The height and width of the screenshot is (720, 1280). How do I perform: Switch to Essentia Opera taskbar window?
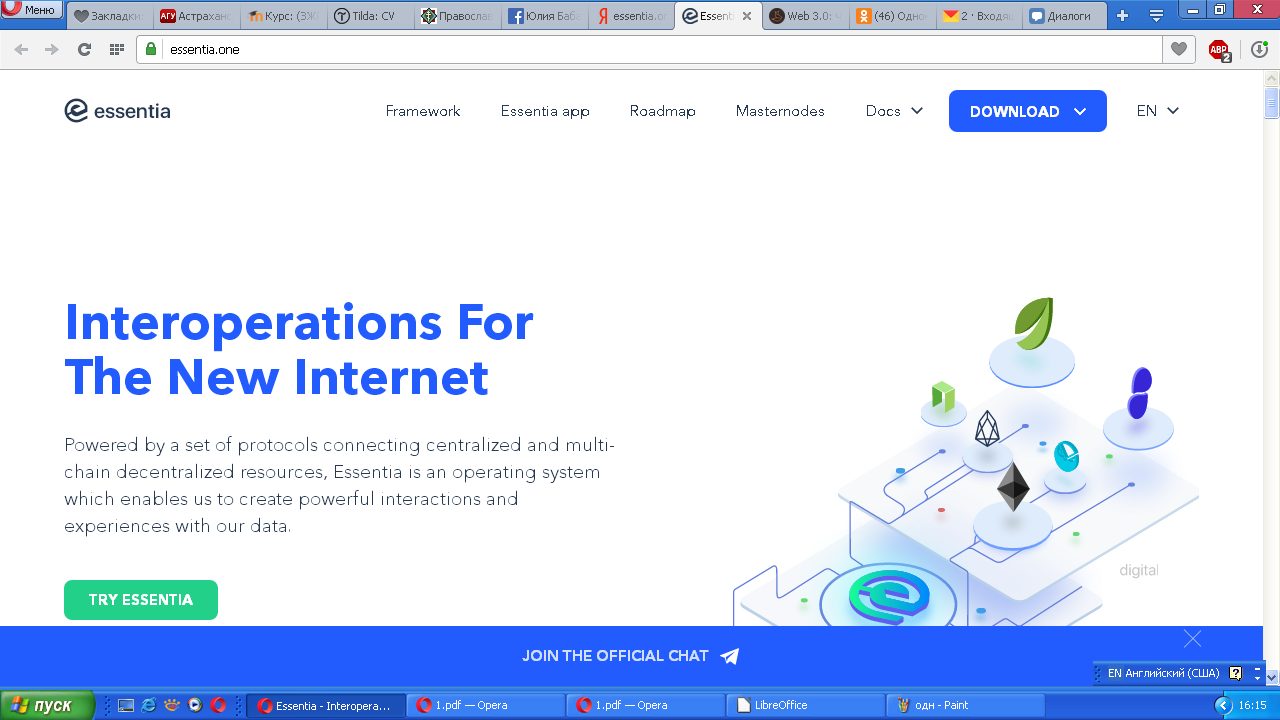326,705
